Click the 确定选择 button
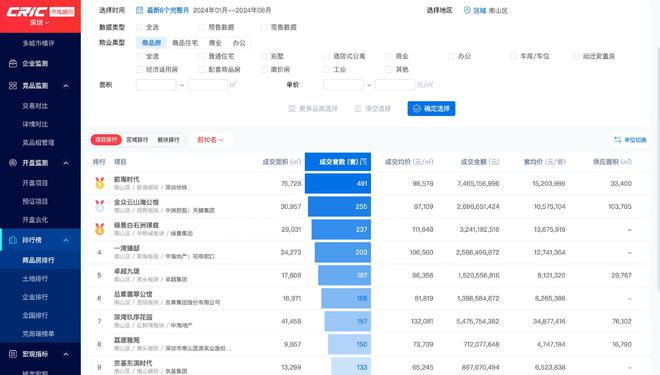 click(x=431, y=109)
